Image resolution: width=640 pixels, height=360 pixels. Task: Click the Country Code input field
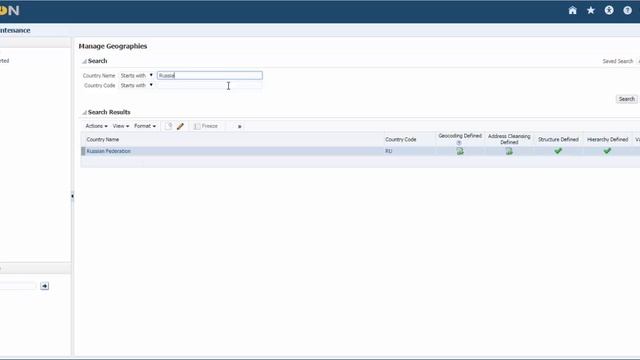(209, 85)
